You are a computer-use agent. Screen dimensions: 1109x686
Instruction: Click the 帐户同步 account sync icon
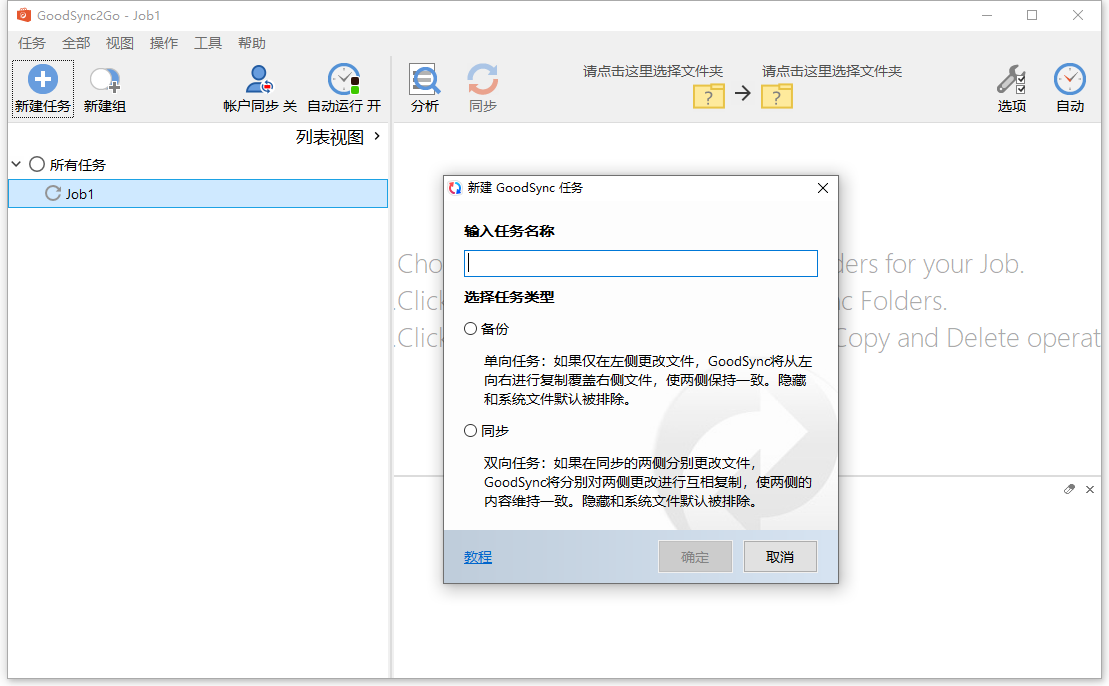tap(258, 79)
